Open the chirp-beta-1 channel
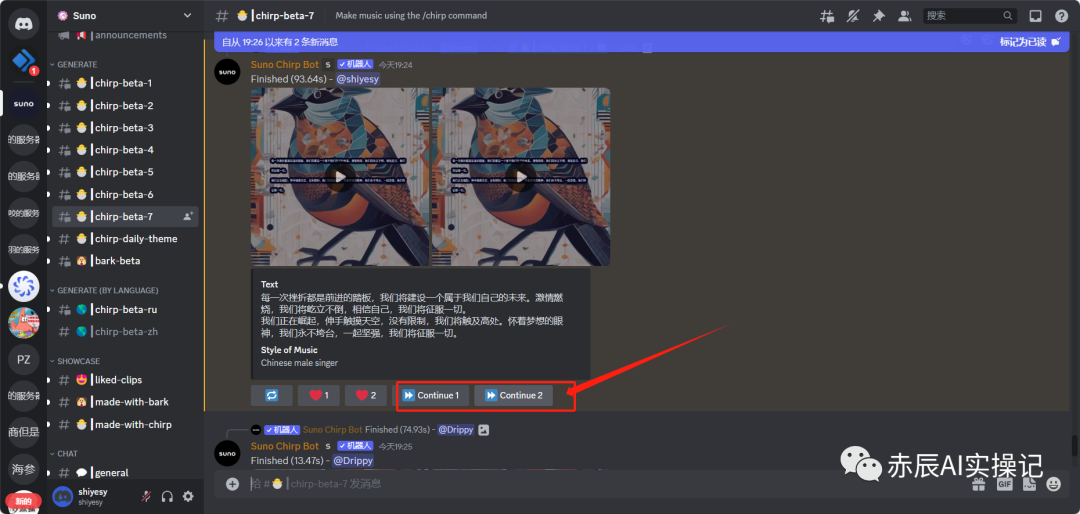This screenshot has height=514, width=1080. (125, 83)
